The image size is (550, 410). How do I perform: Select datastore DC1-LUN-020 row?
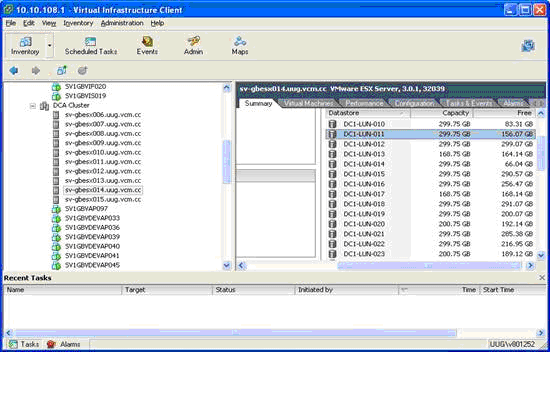pos(431,224)
